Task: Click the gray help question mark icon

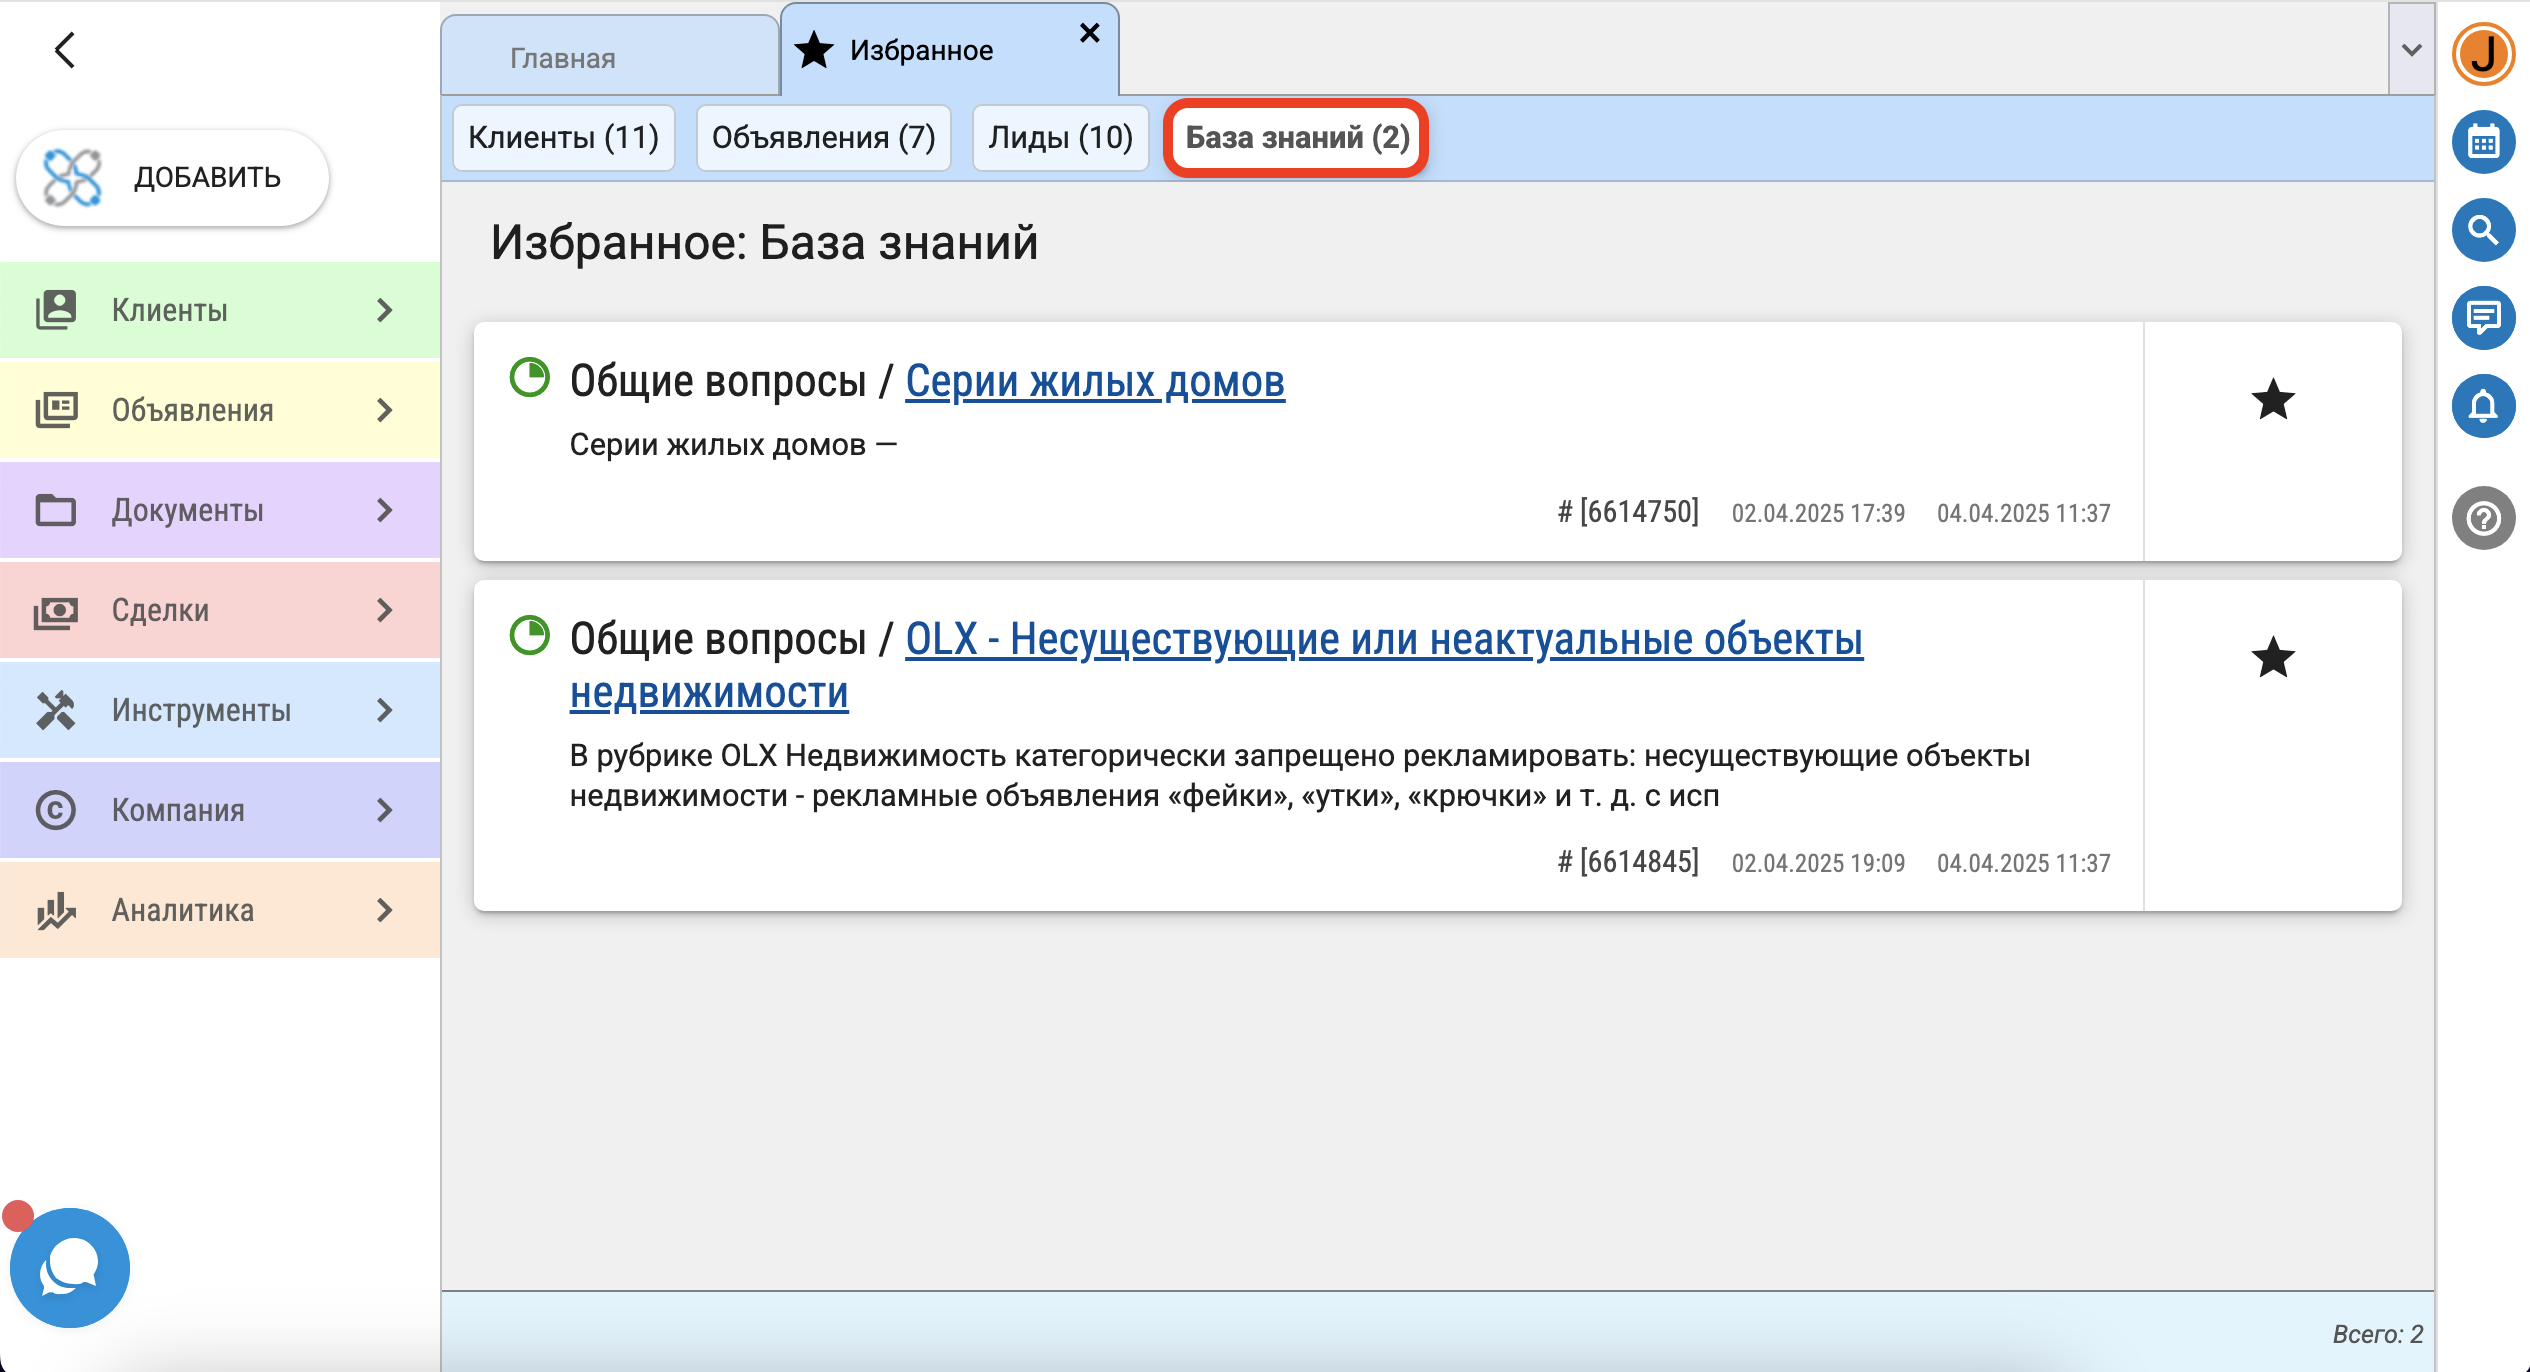Action: 2483,518
